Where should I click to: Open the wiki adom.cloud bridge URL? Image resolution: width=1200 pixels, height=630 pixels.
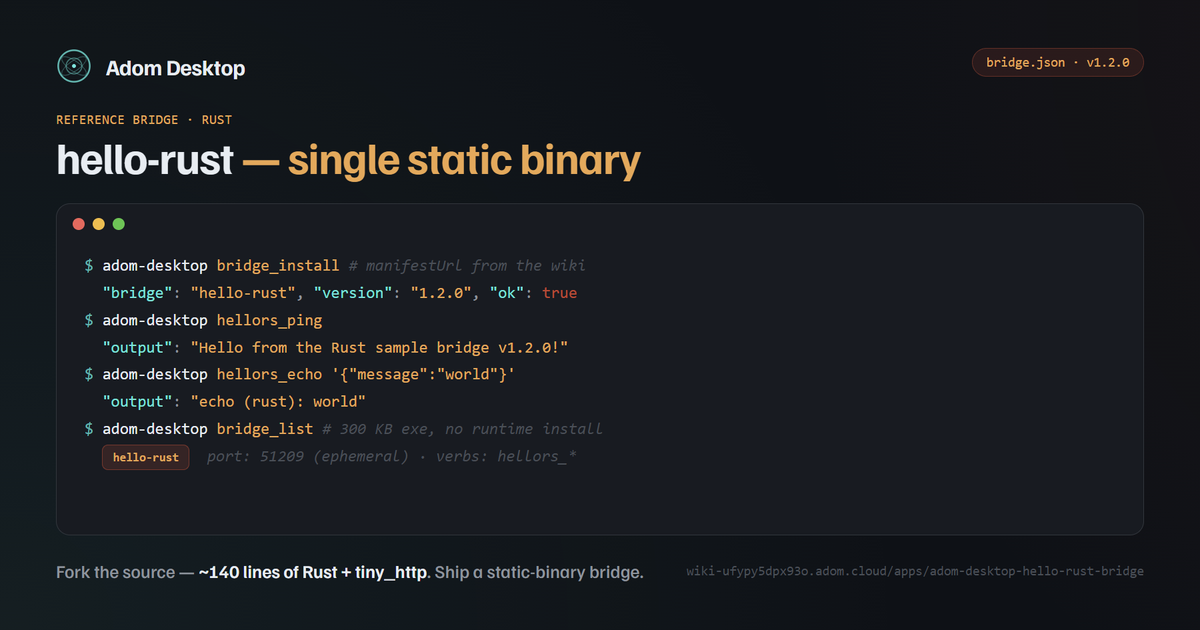[915, 571]
